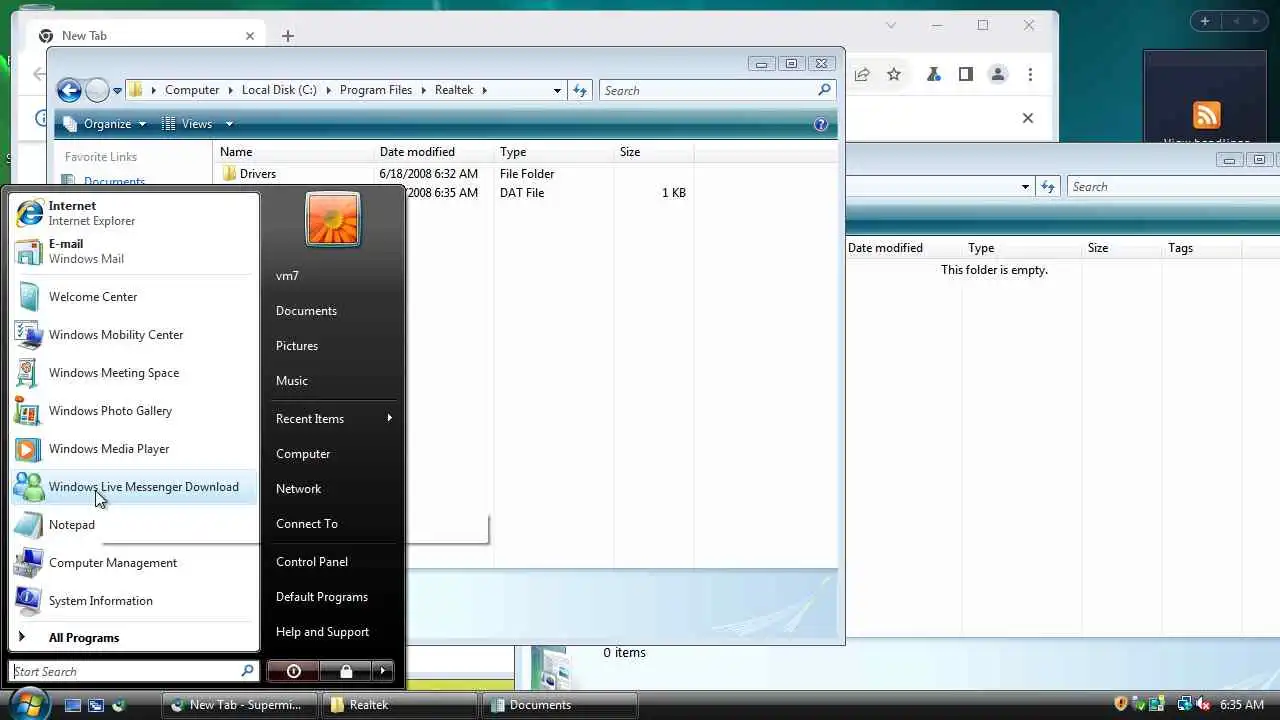Screen dimensions: 1280x720
Task: Open the Organize menu dropdown
Action: point(104,124)
